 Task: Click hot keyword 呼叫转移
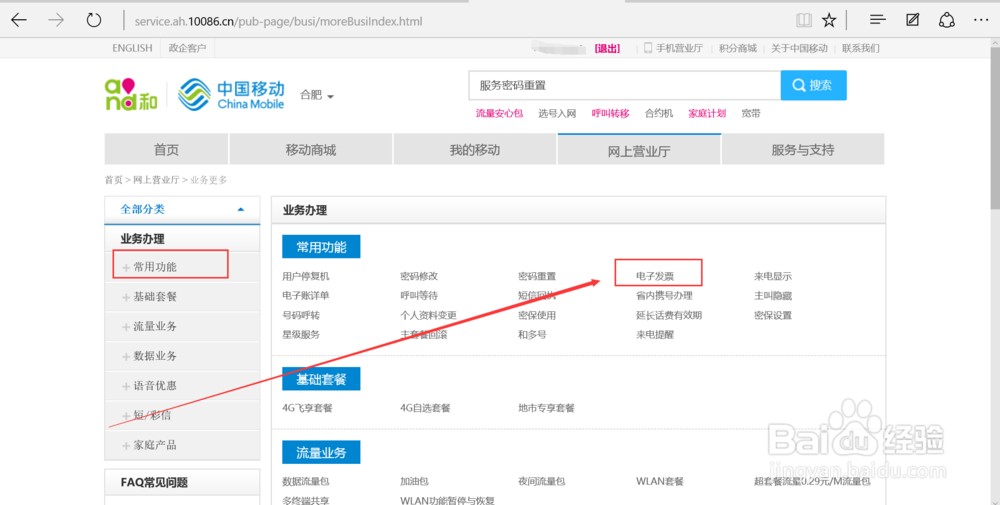point(610,113)
